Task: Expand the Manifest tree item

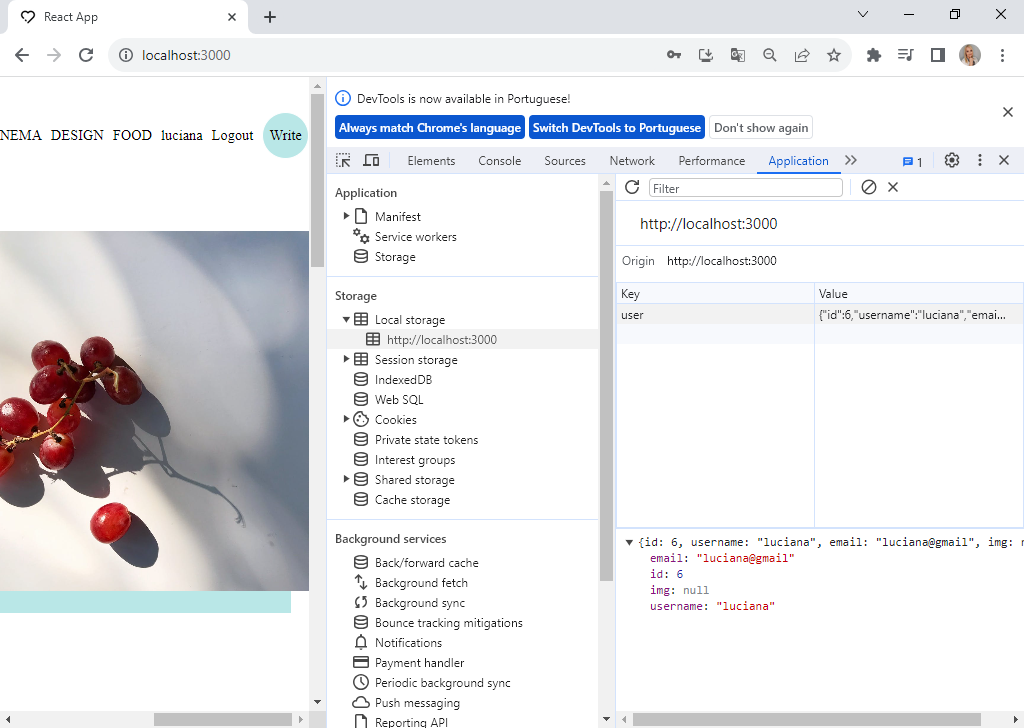Action: [346, 216]
